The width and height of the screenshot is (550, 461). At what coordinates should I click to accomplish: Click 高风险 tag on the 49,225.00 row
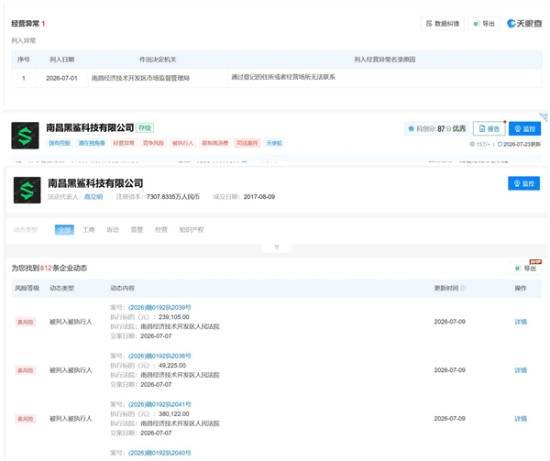tap(25, 370)
